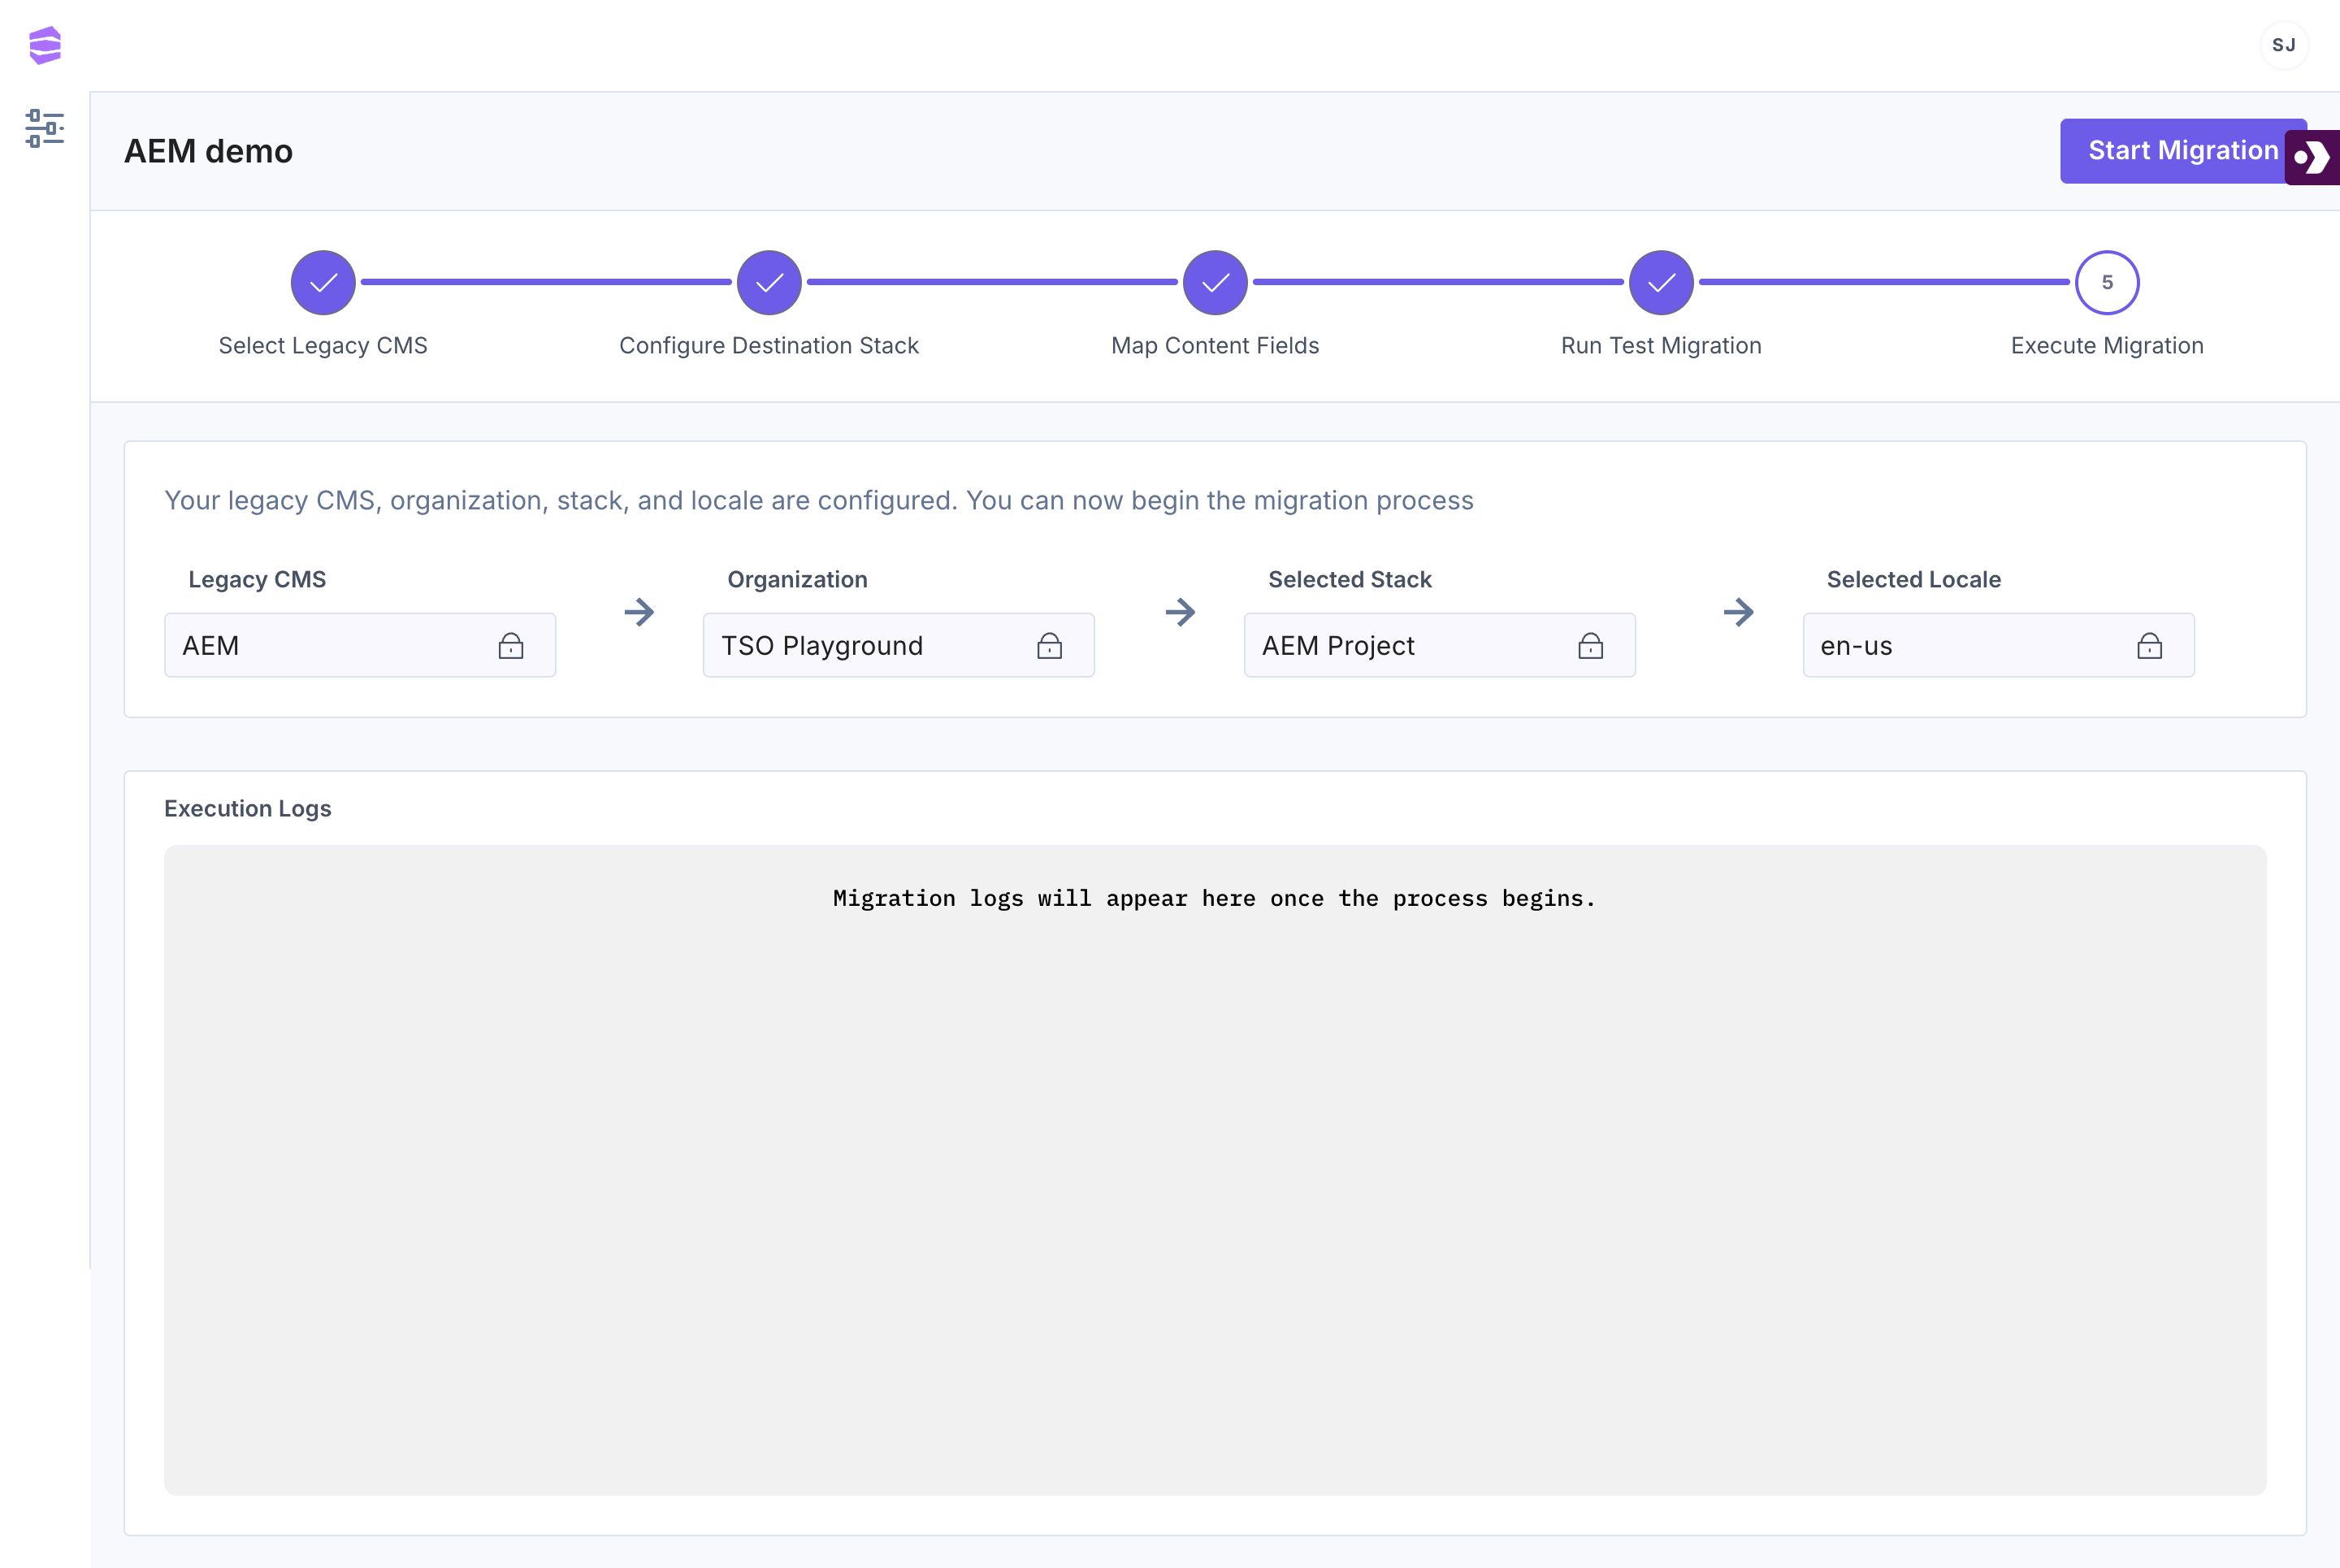
Task: Open the settings sliders sidebar icon
Action: [45, 128]
